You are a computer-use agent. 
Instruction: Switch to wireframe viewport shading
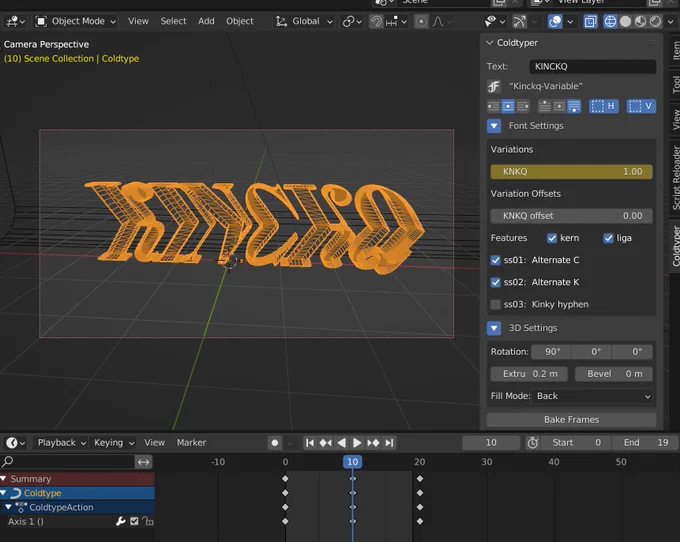click(x=610, y=21)
